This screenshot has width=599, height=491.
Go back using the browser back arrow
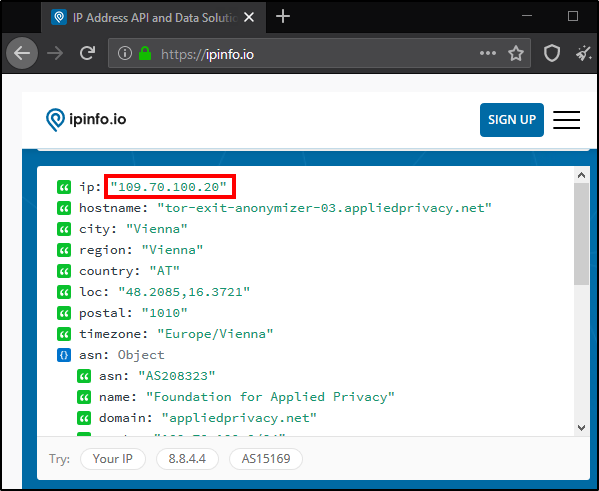22,53
